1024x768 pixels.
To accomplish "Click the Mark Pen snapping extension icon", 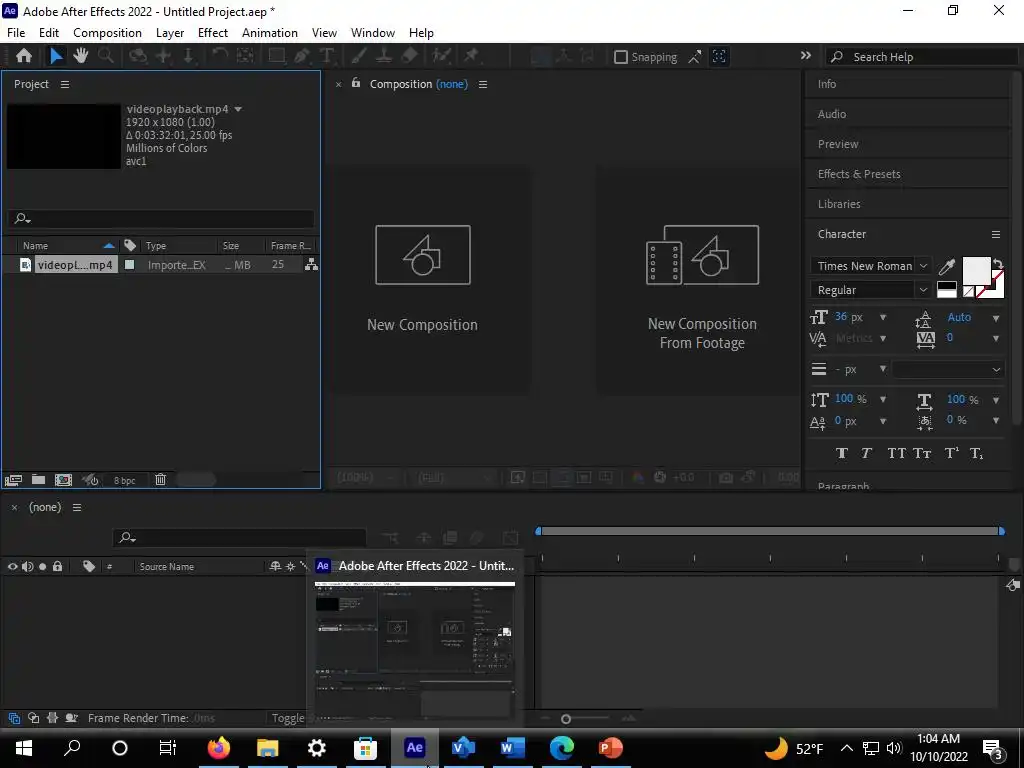I will 695,57.
